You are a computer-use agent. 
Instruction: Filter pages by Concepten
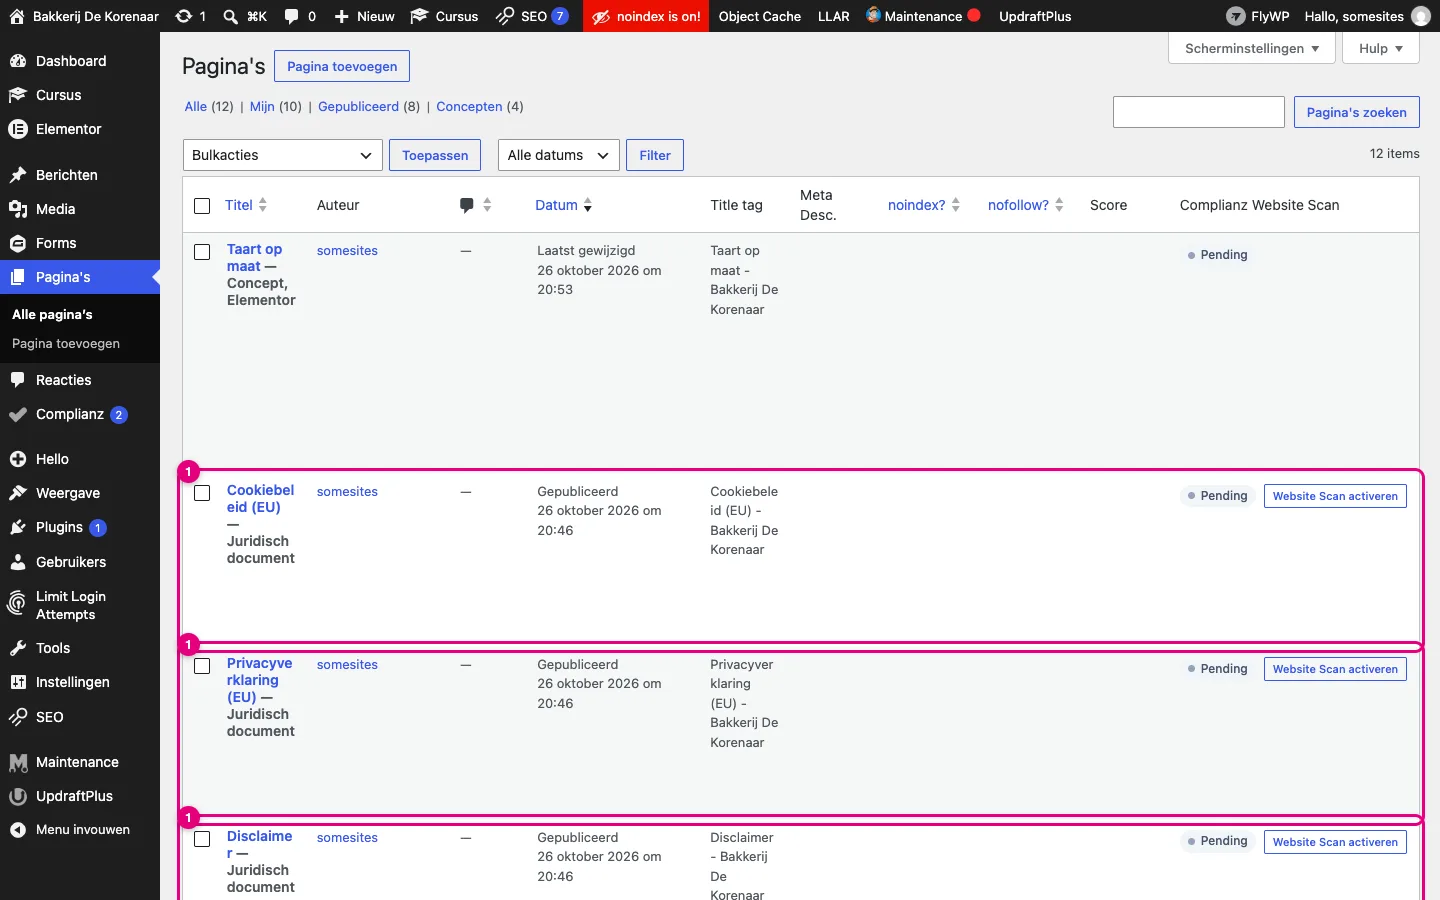469,106
